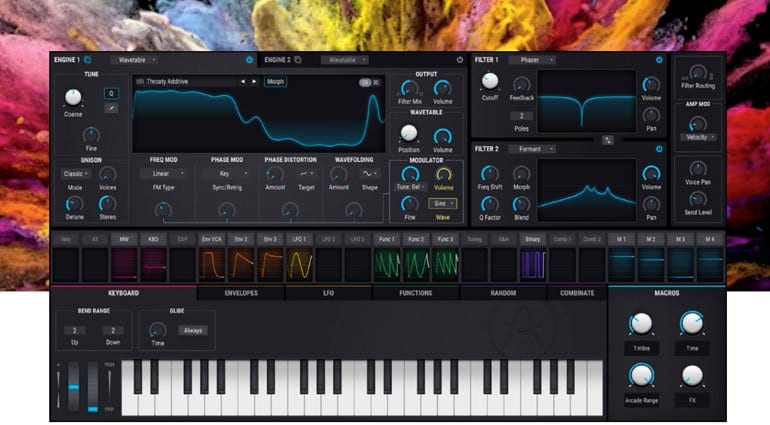Toggle the Morph button
Image resolution: width=770 pixels, height=425 pixels.
(275, 82)
